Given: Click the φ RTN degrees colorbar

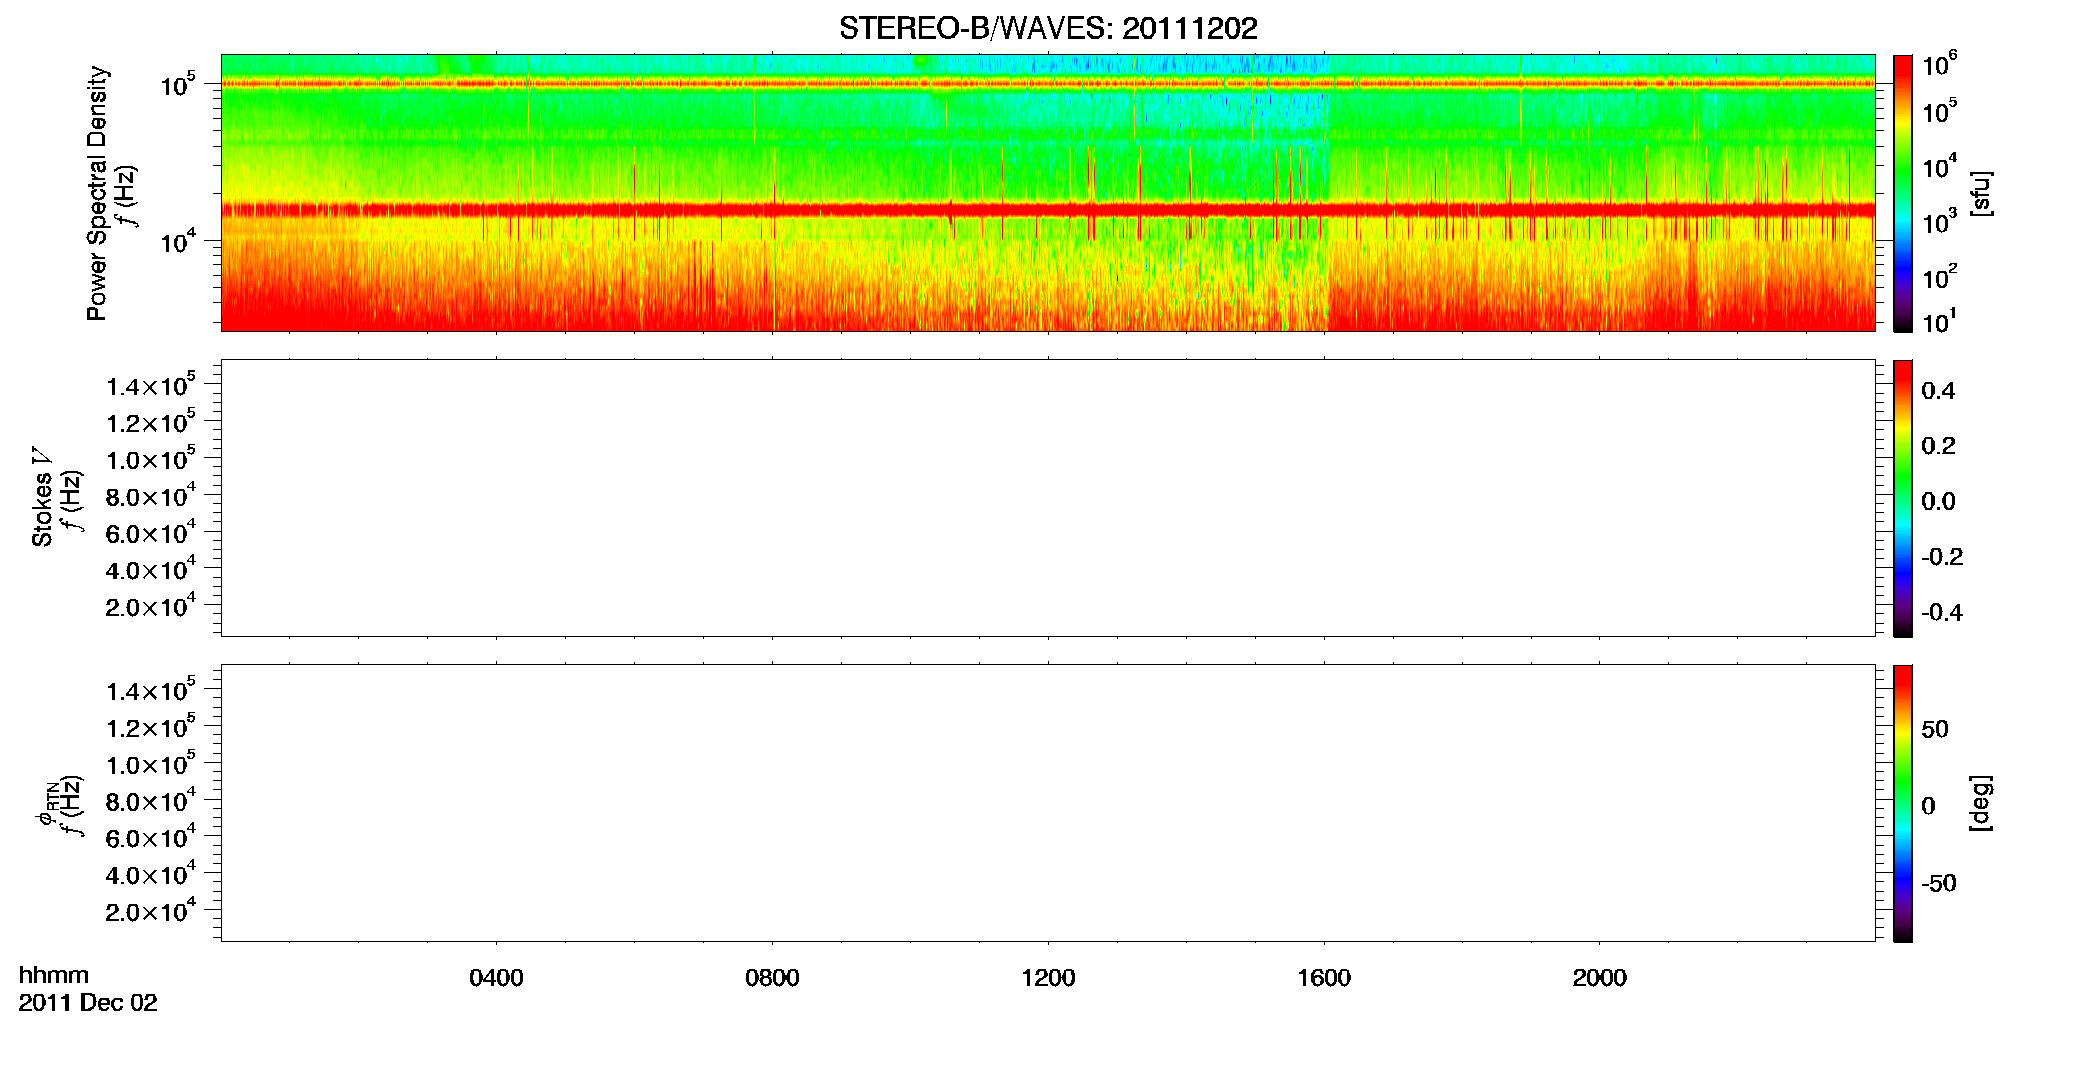Looking at the screenshot, I should pyautogui.click(x=1902, y=803).
